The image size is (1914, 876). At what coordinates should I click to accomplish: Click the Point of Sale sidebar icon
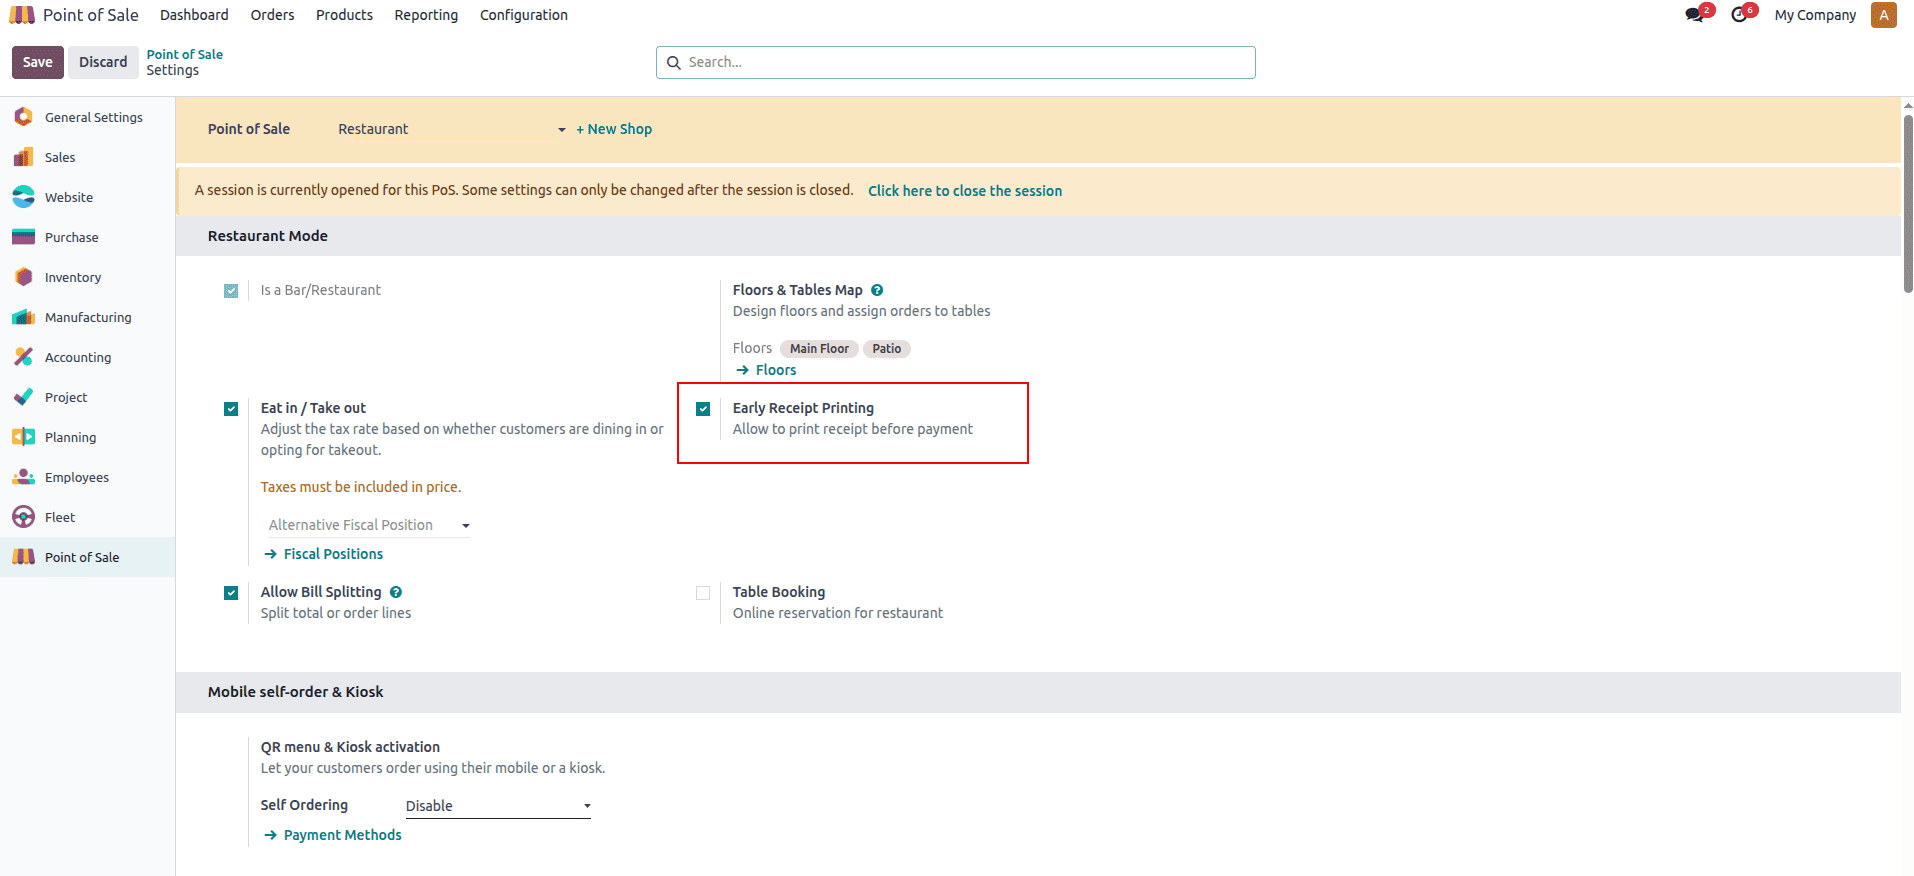[24, 557]
